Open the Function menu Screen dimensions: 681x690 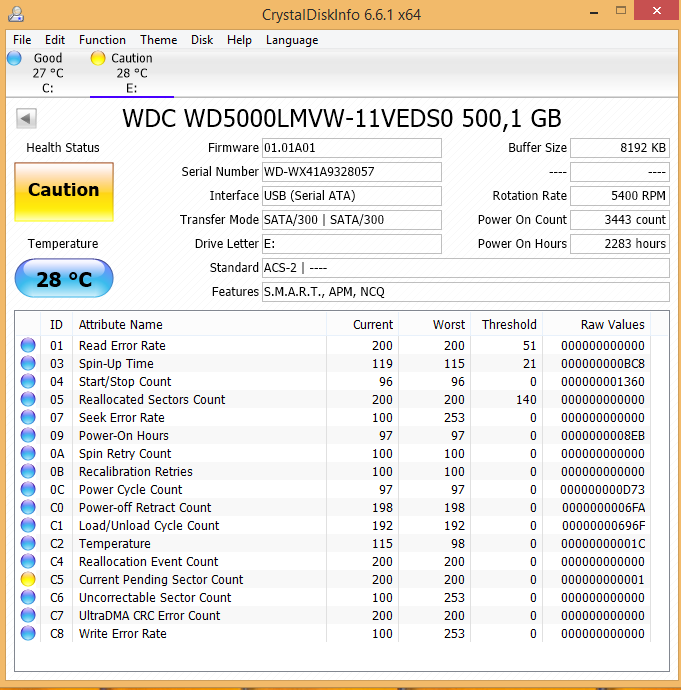(102, 40)
